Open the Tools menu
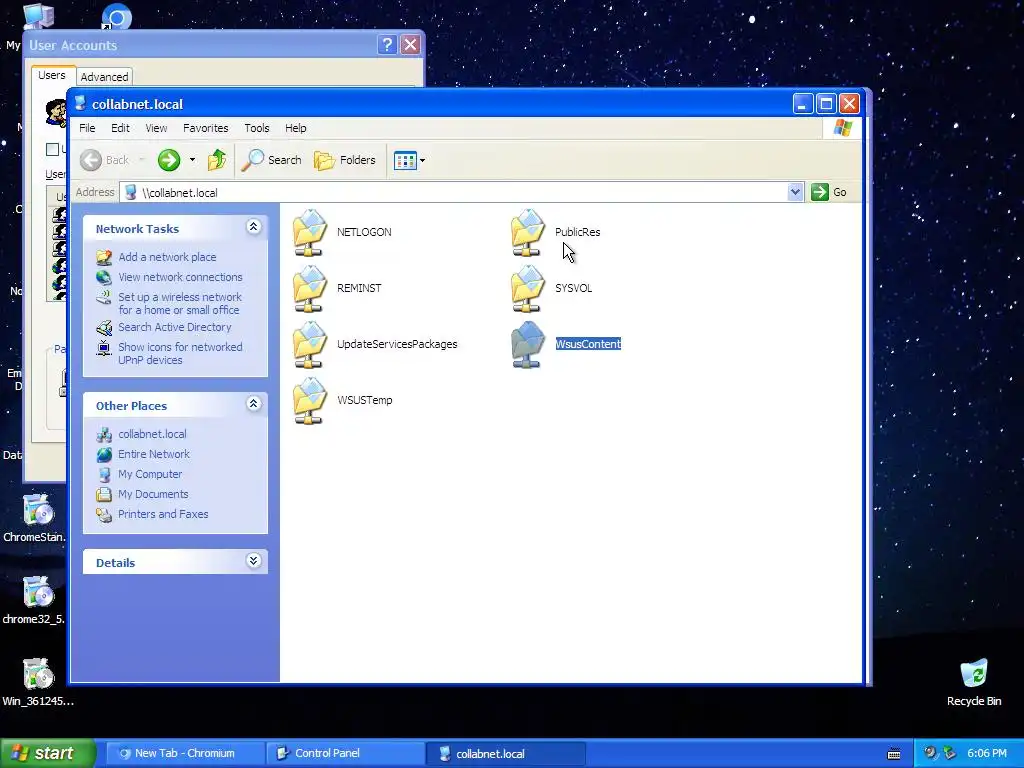 click(257, 128)
